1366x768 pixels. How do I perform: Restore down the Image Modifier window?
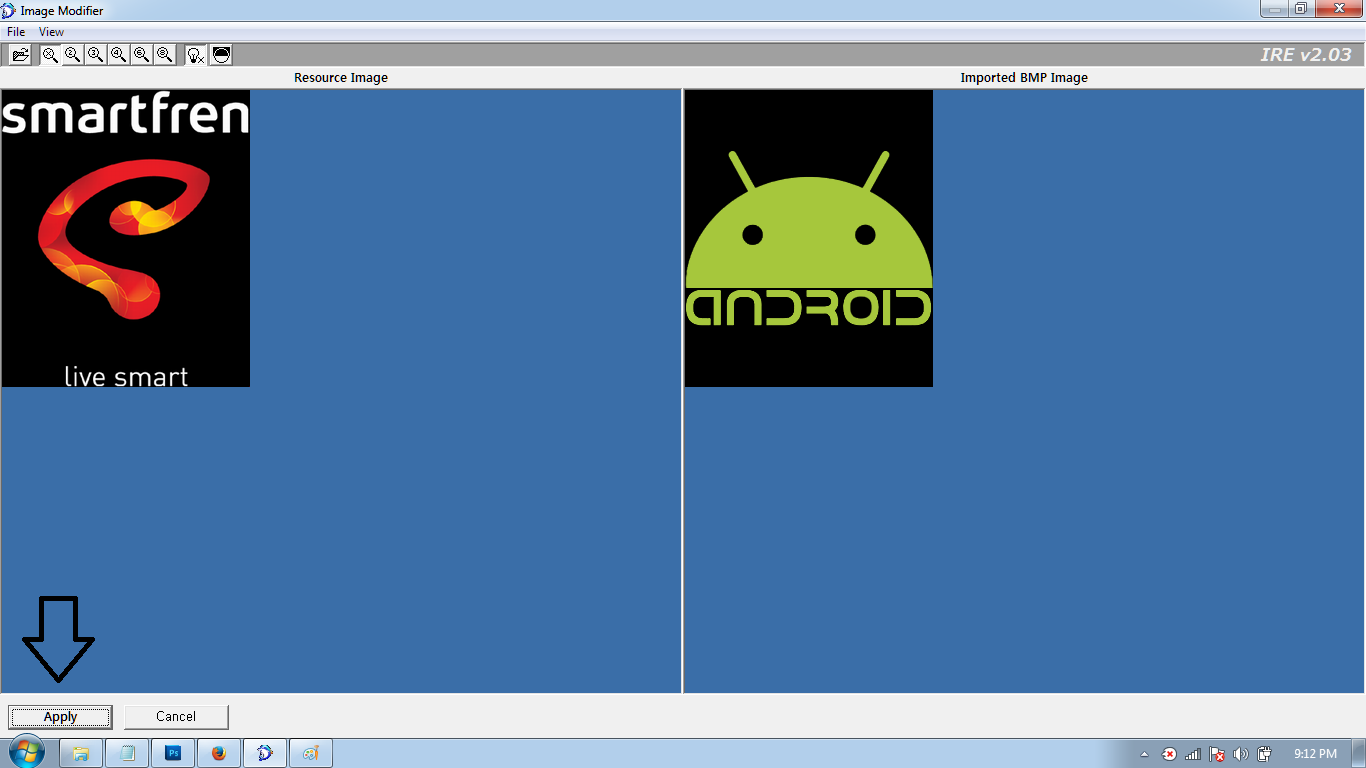[x=1300, y=9]
